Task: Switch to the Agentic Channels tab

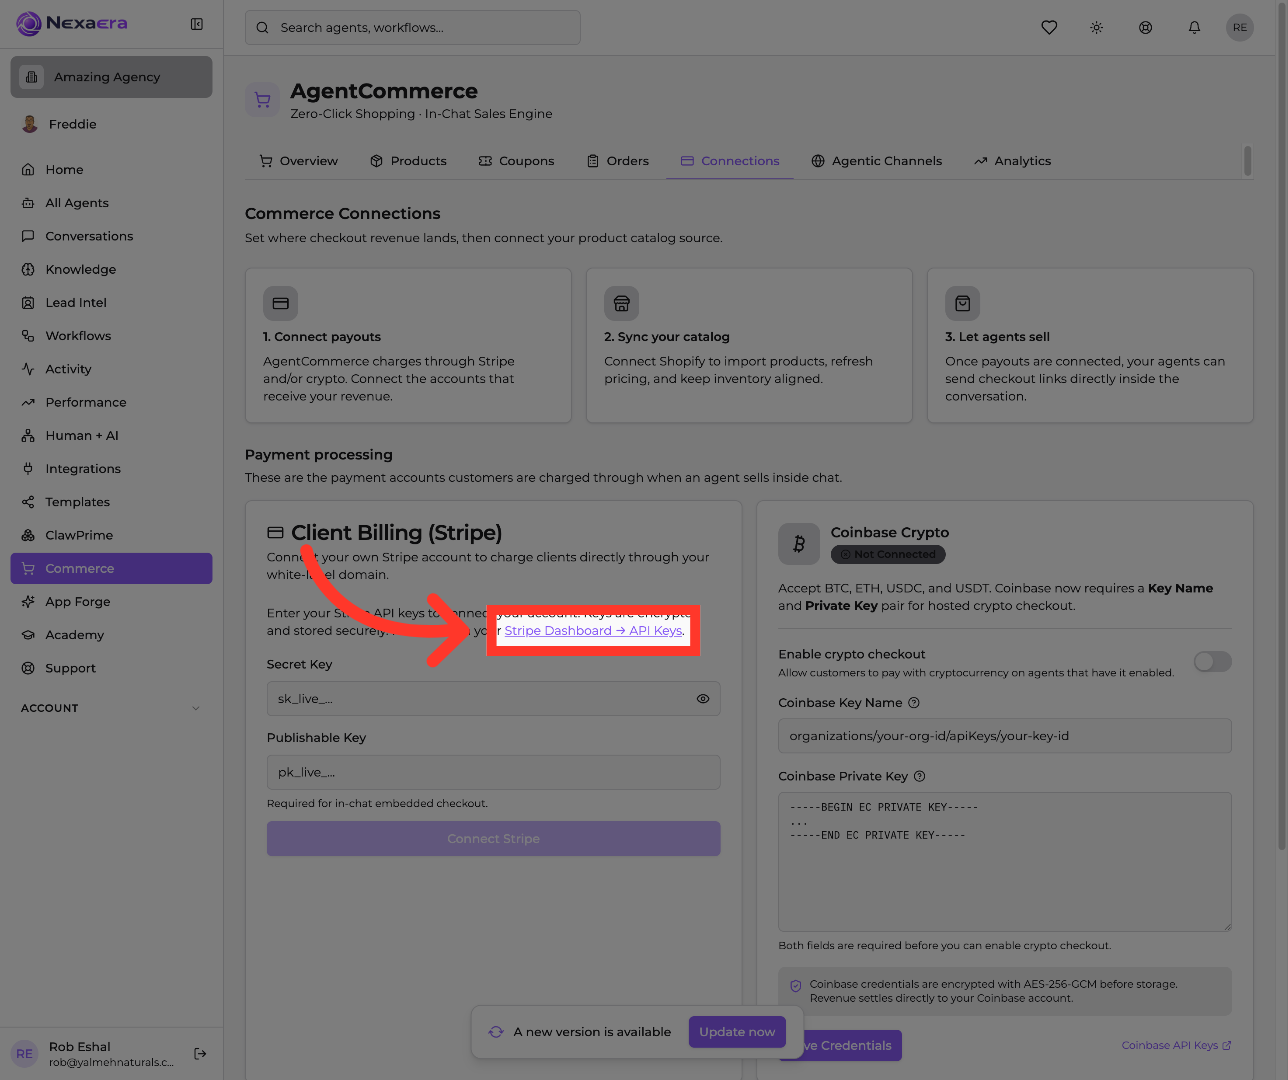Action: pos(876,161)
